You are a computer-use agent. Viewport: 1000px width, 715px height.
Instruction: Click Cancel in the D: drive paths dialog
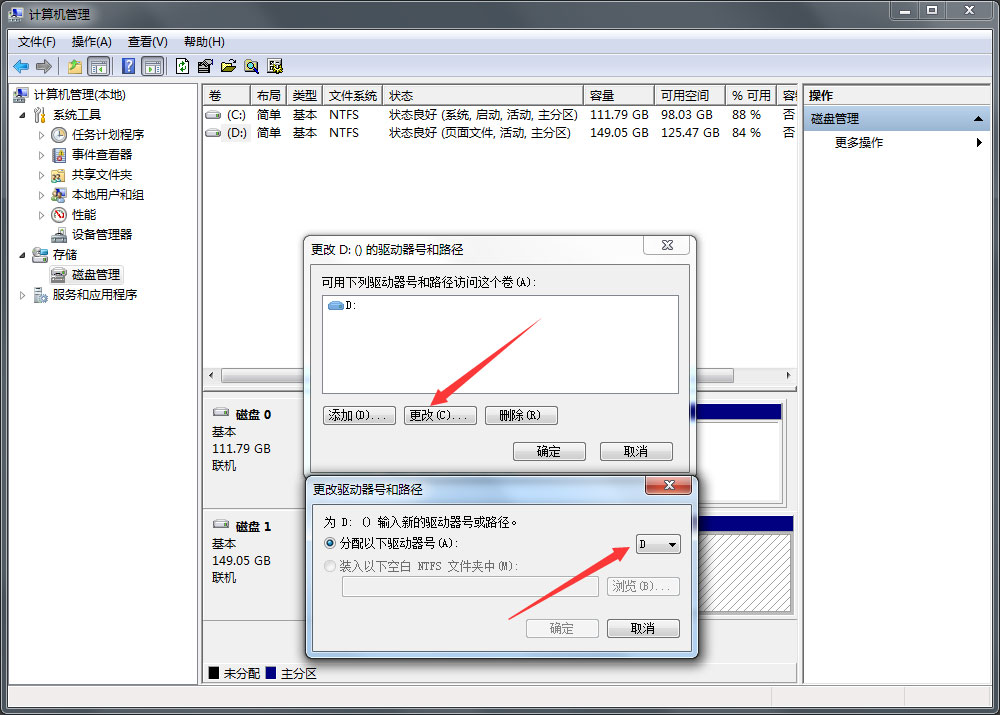click(x=636, y=452)
